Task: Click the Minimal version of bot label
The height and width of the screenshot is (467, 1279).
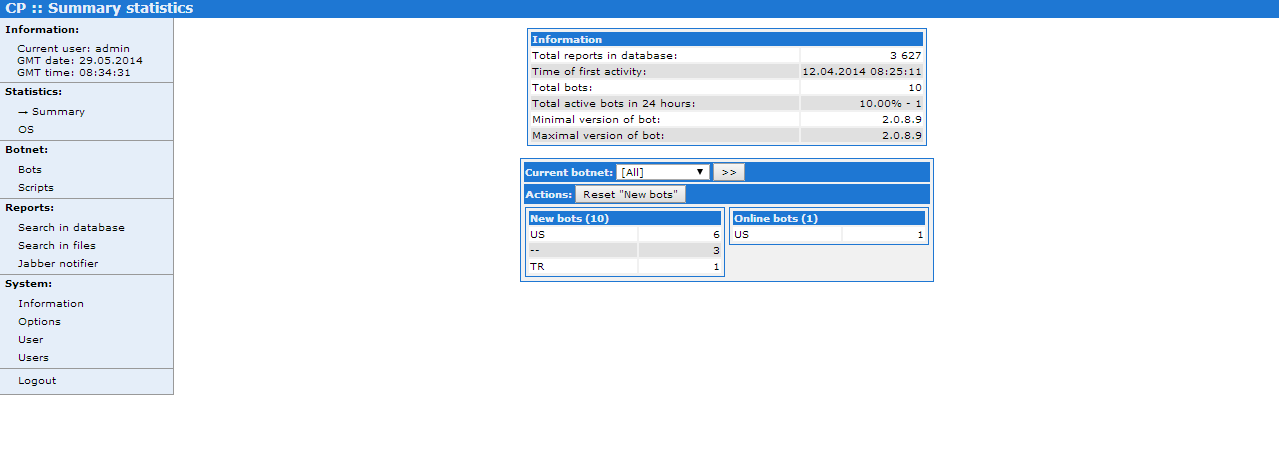Action: (x=596, y=120)
